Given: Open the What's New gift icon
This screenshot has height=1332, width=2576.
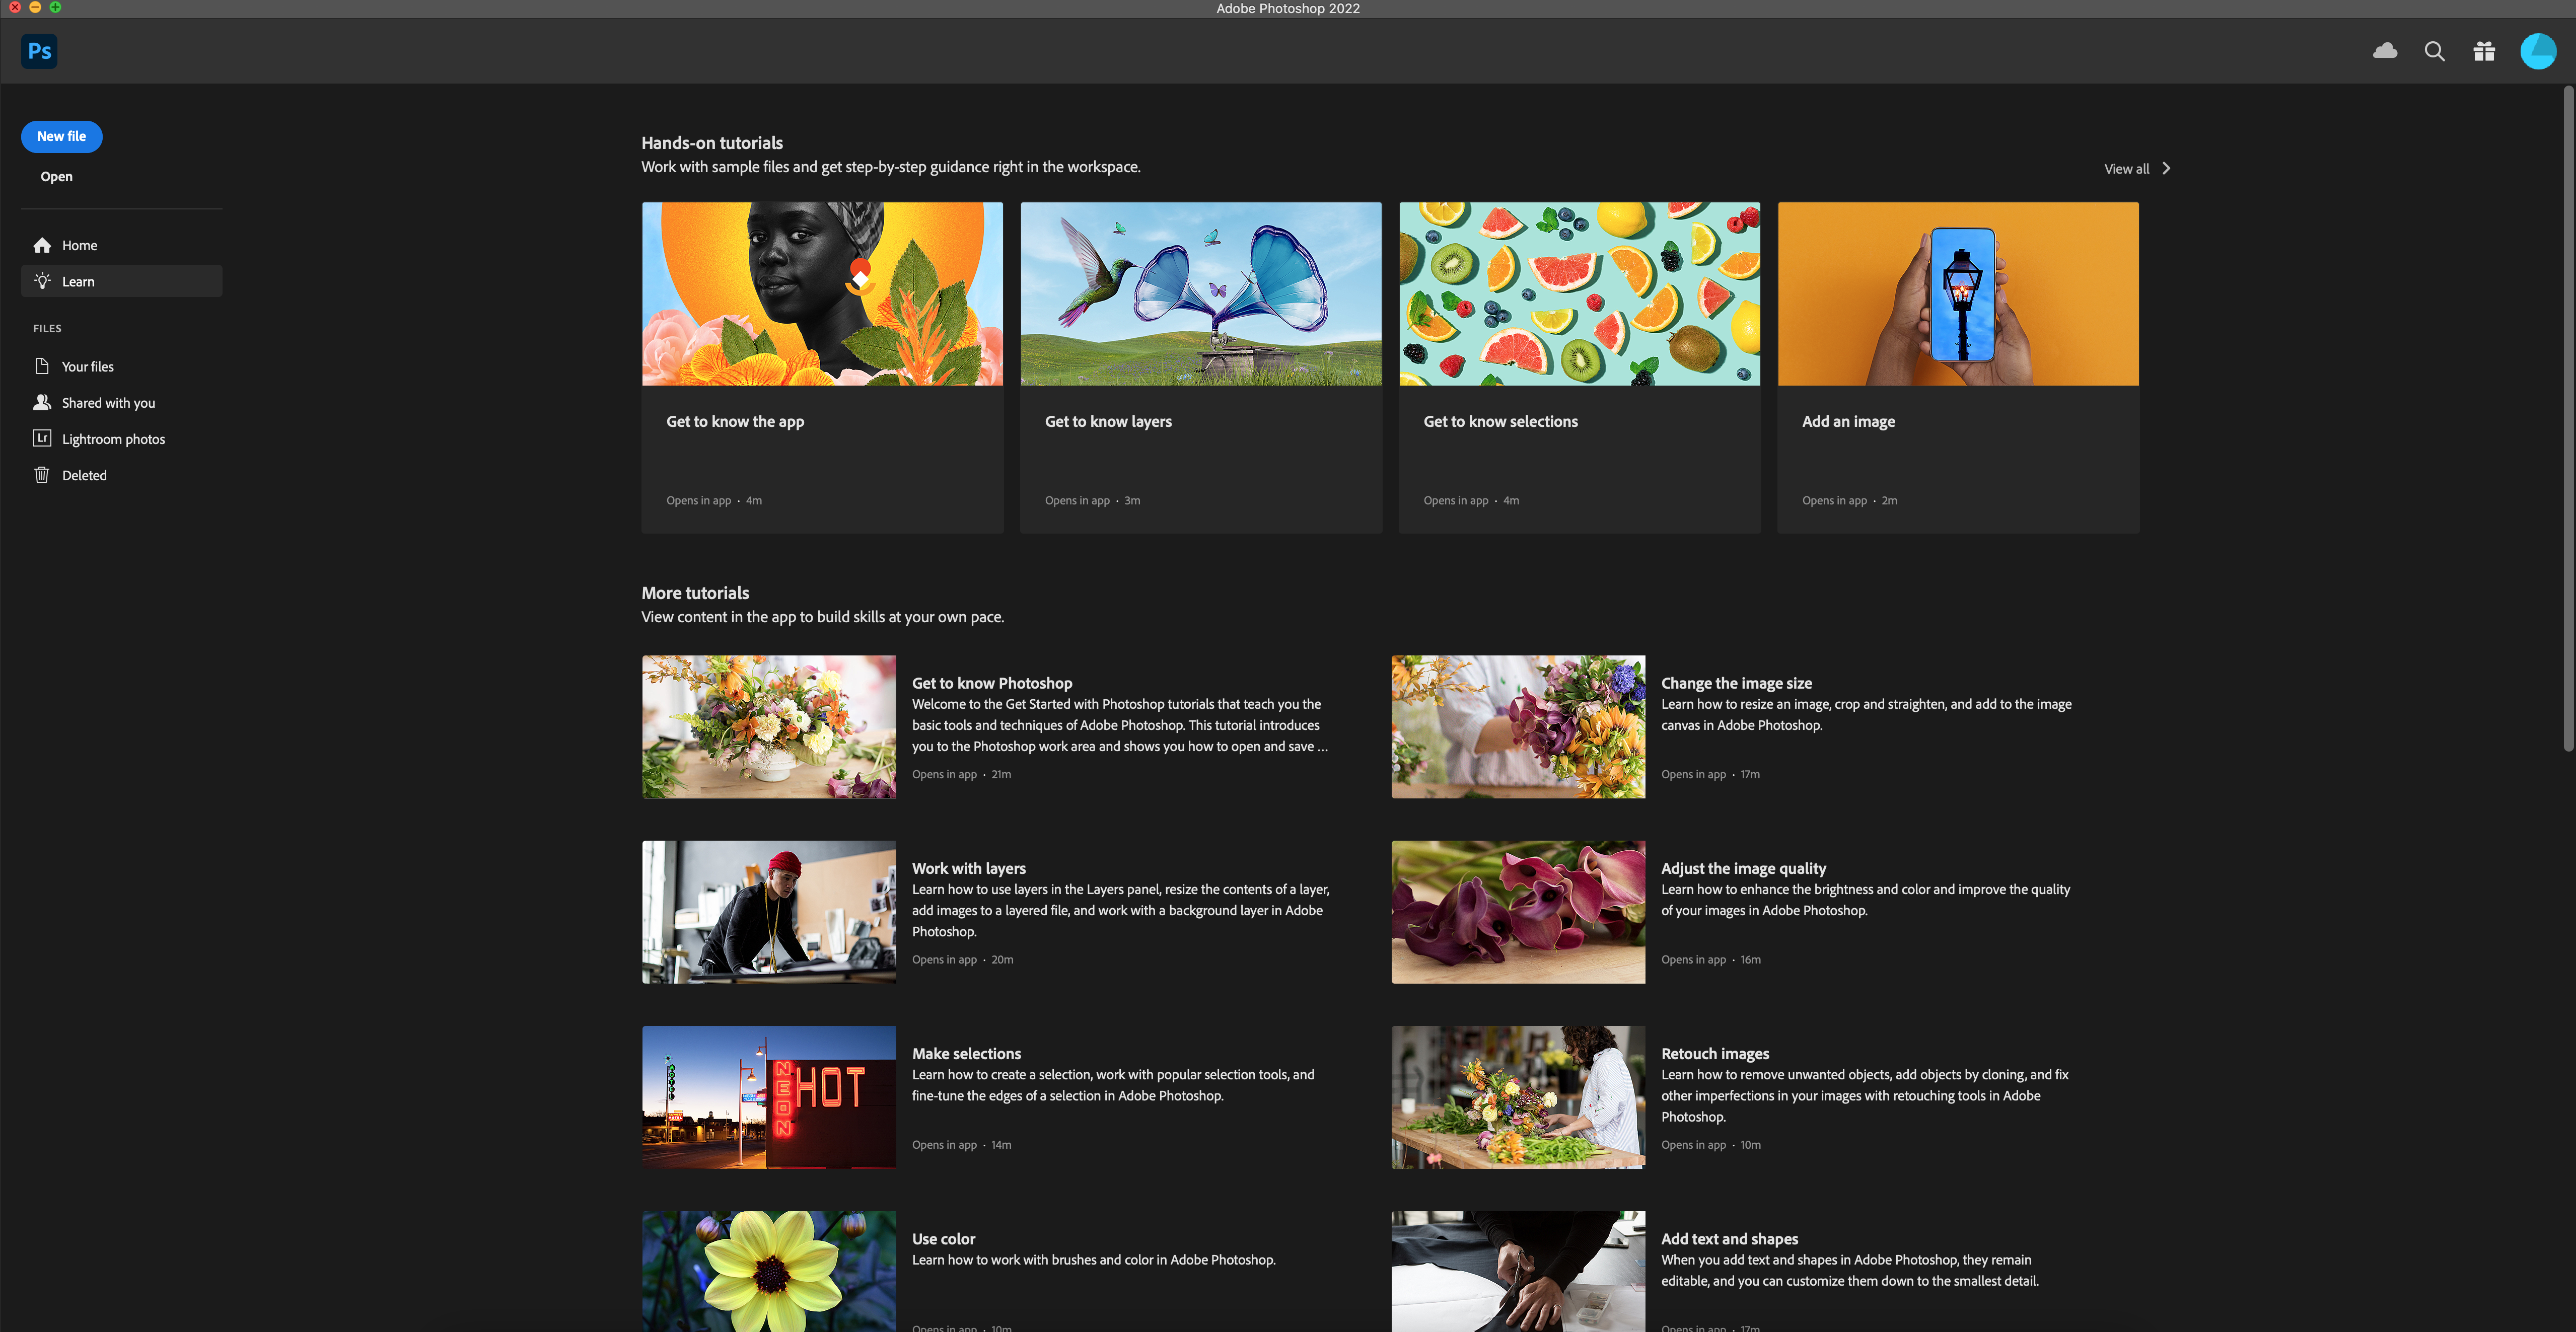Looking at the screenshot, I should pos(2484,51).
